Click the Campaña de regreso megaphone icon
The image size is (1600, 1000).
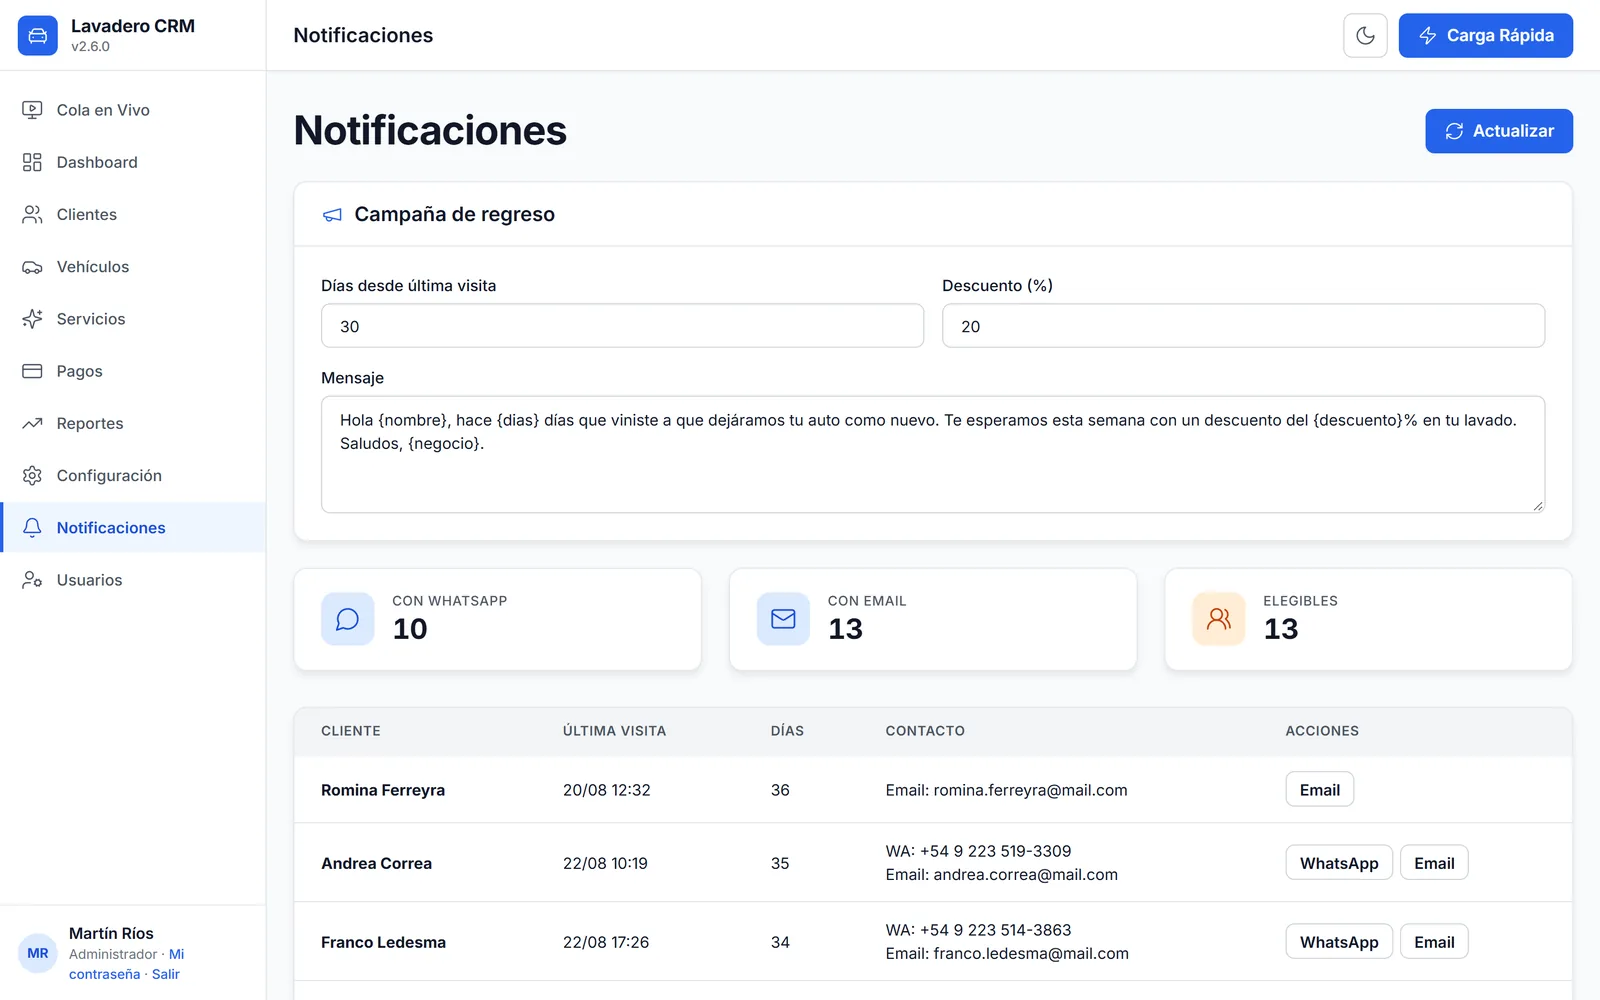click(x=332, y=215)
